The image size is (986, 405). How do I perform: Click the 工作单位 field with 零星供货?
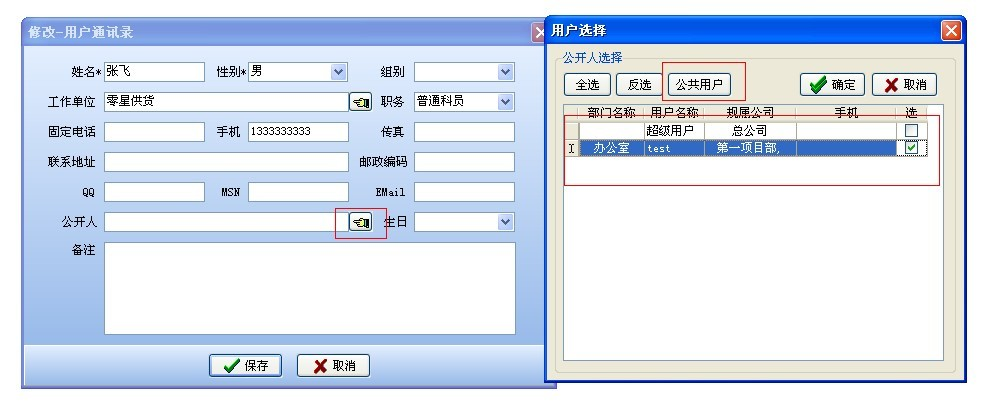(226, 102)
